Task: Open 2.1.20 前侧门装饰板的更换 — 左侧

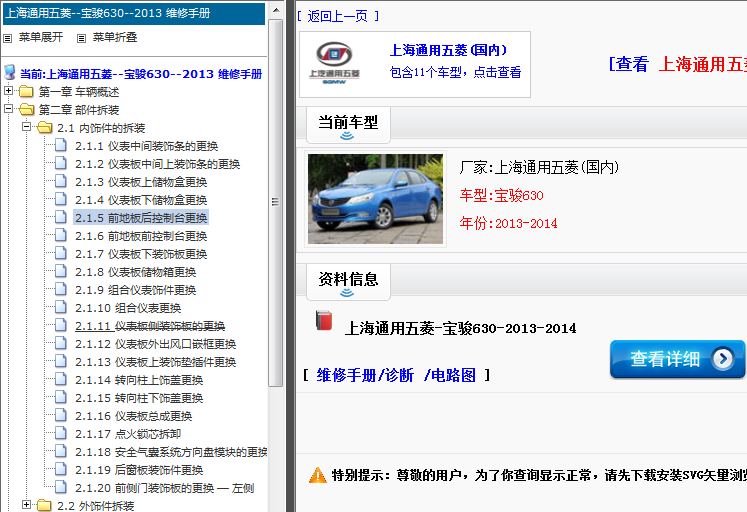Action: (165, 488)
